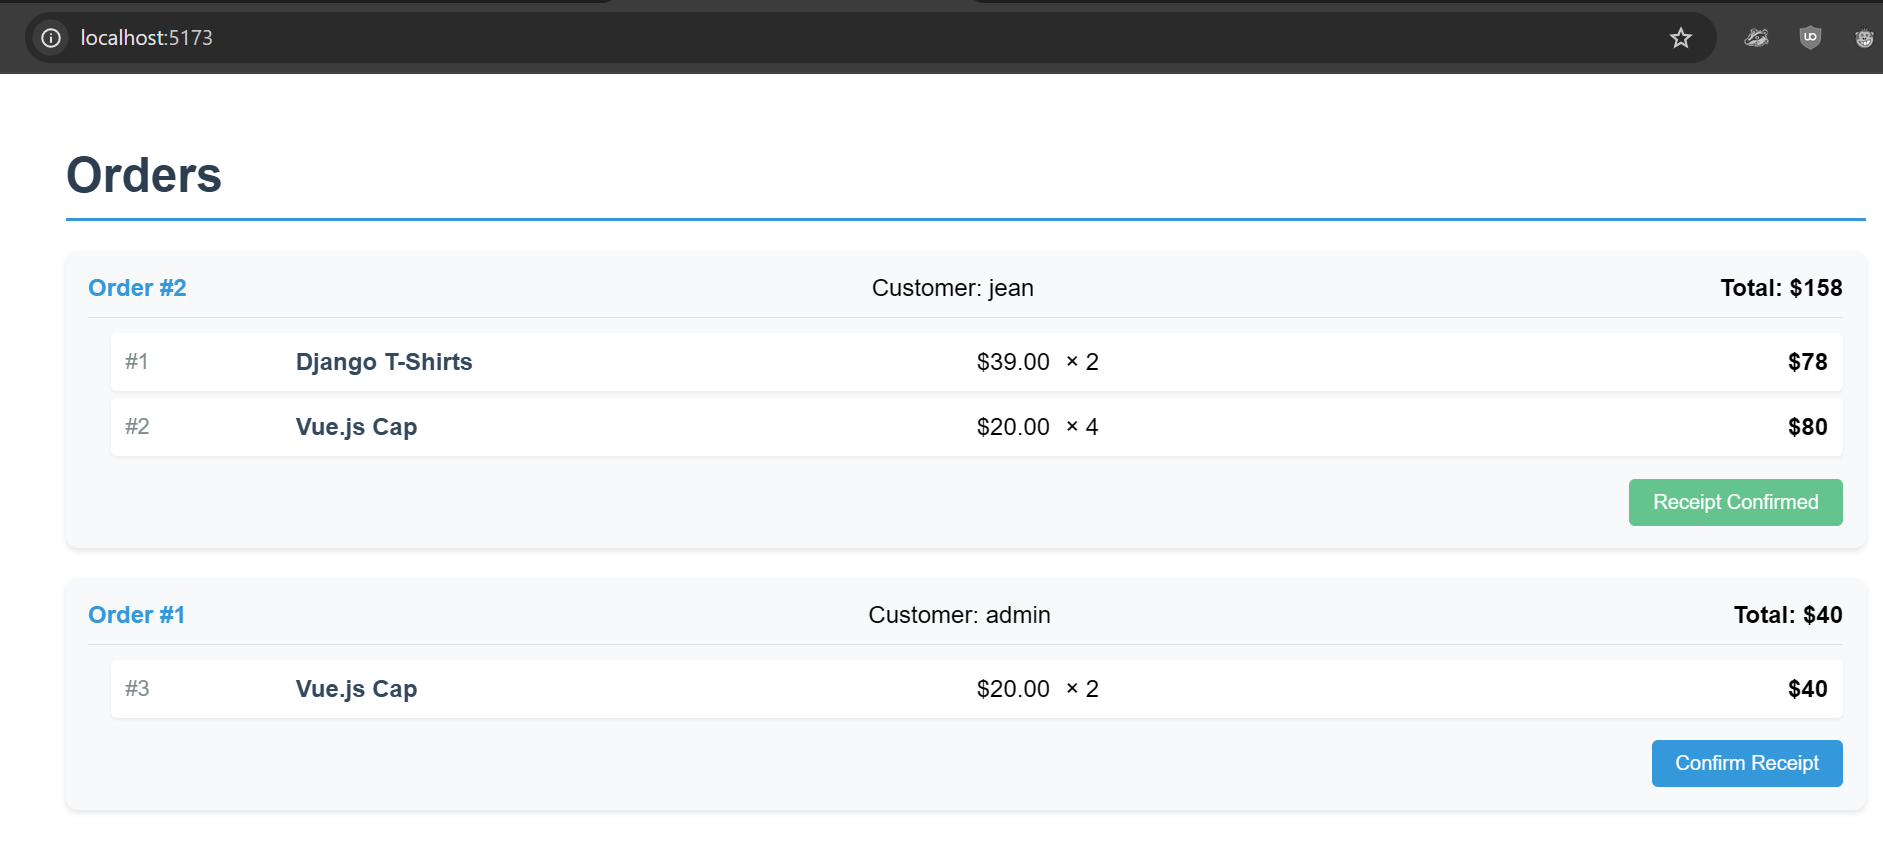Bookmark this page with the star icon
The height and width of the screenshot is (843, 1883).
point(1680,38)
